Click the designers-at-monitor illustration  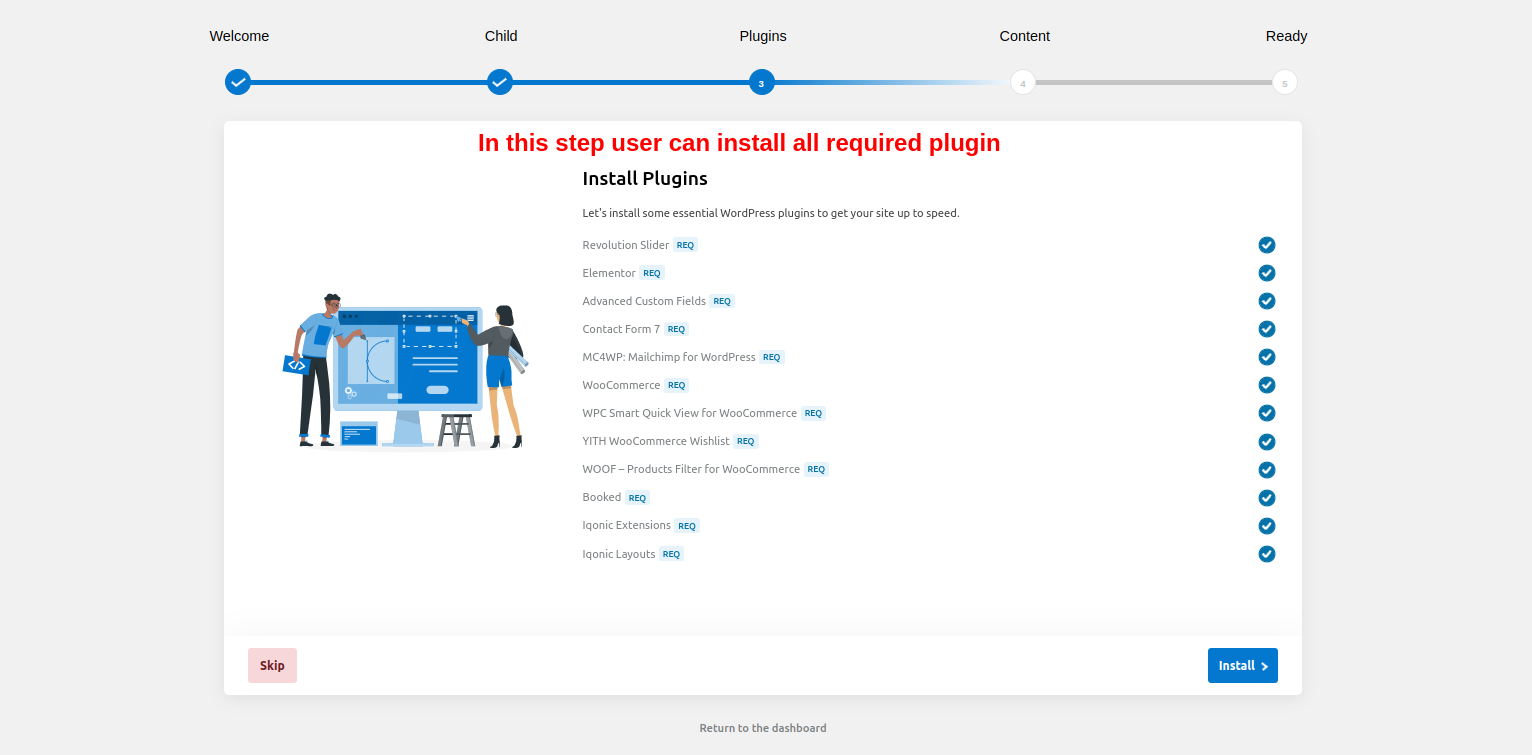click(405, 371)
